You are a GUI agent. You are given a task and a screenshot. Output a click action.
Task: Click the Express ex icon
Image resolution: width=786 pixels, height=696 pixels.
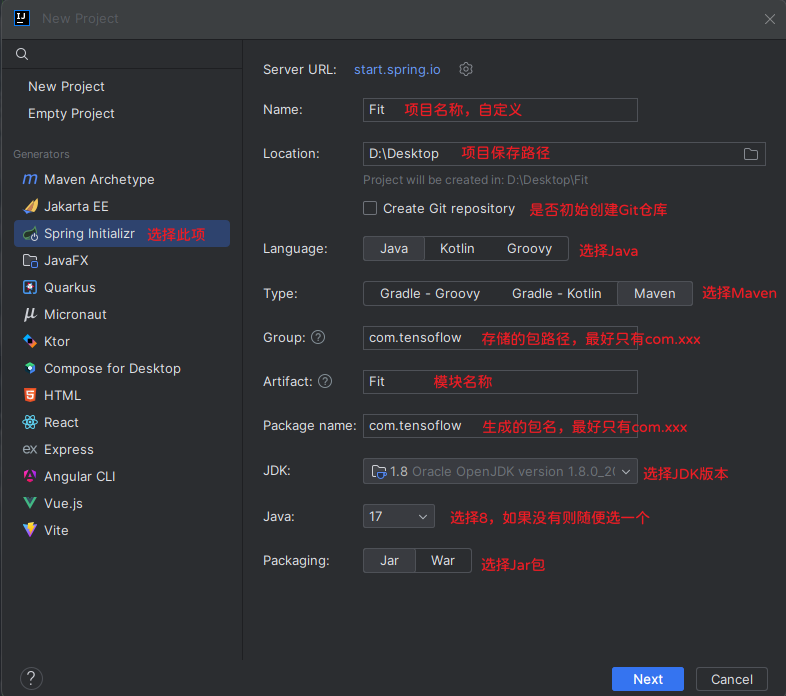(x=30, y=449)
